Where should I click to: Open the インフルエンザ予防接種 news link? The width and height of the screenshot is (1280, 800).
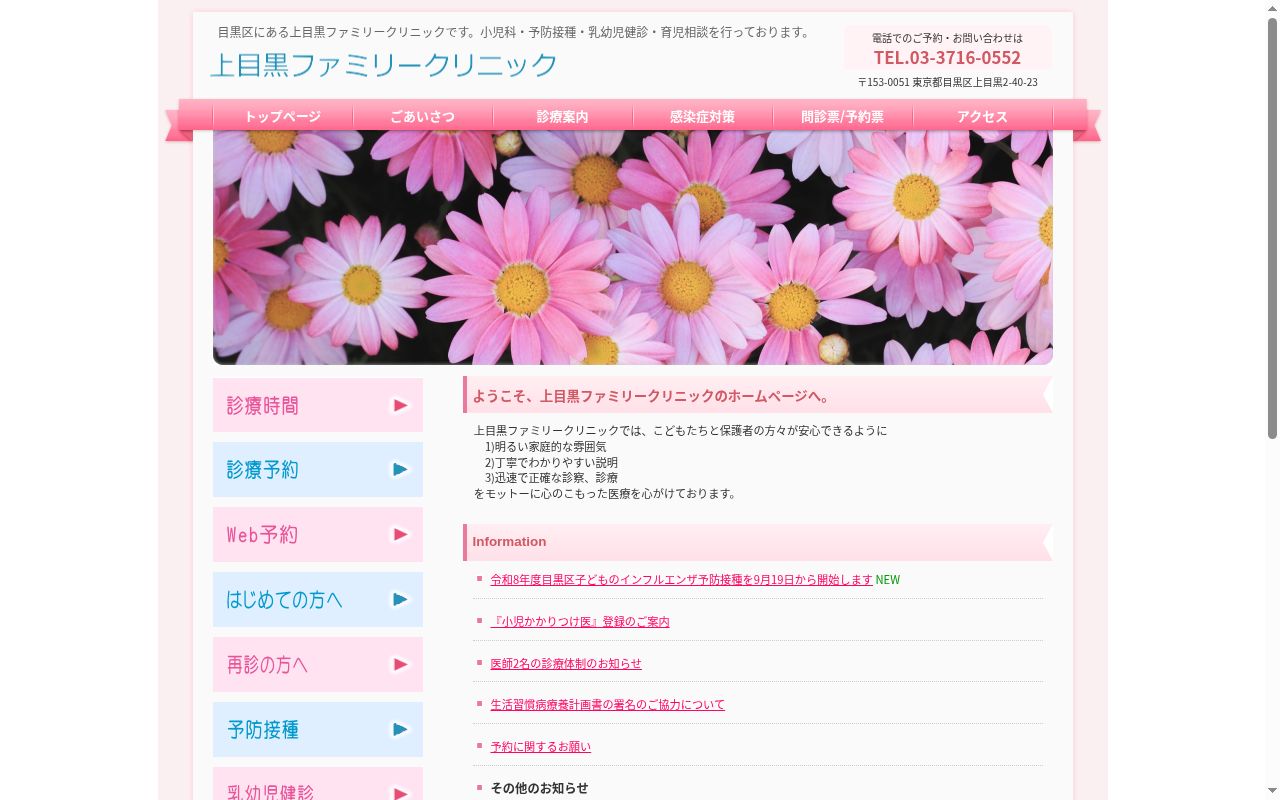click(x=681, y=580)
